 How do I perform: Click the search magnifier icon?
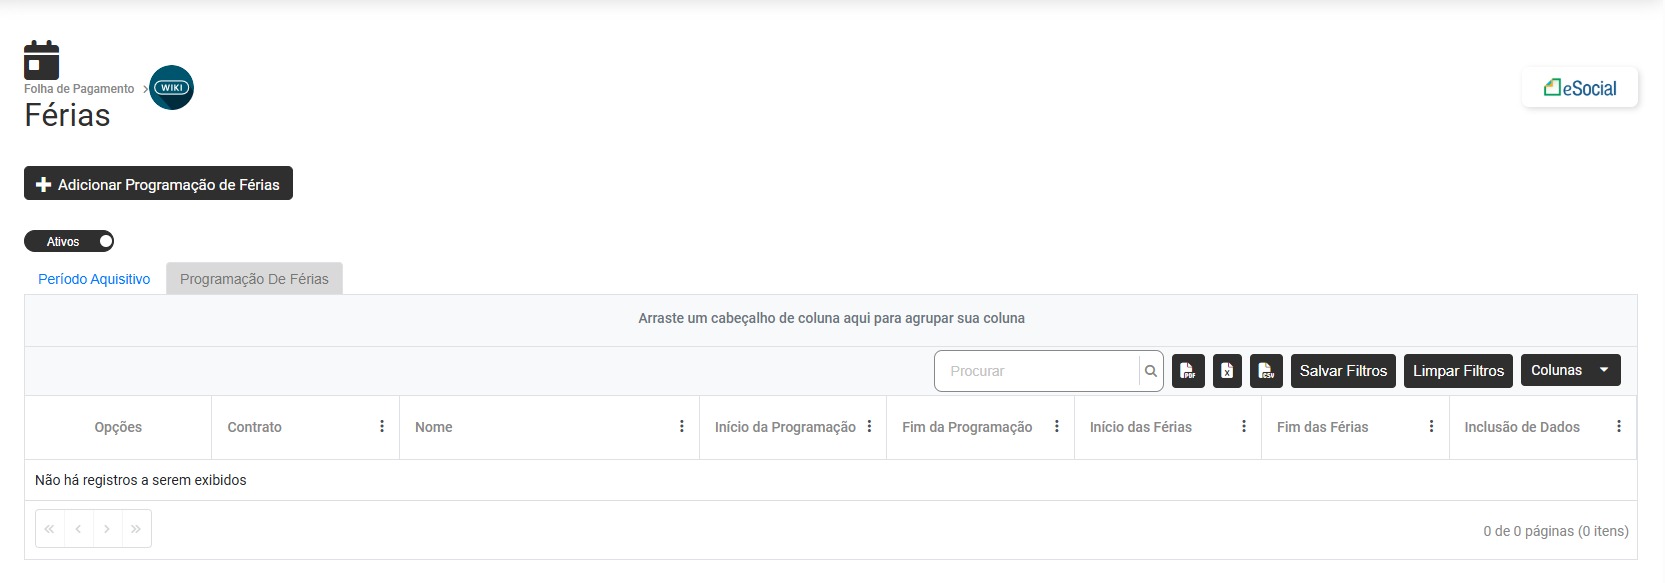1151,371
